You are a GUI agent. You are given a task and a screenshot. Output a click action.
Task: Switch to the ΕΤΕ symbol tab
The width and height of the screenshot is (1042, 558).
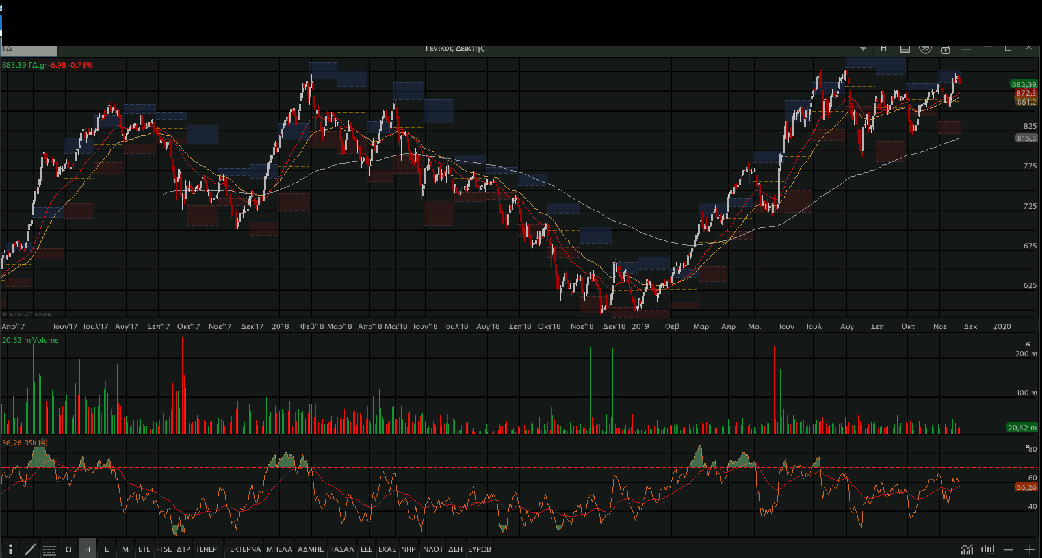[x=145, y=549]
